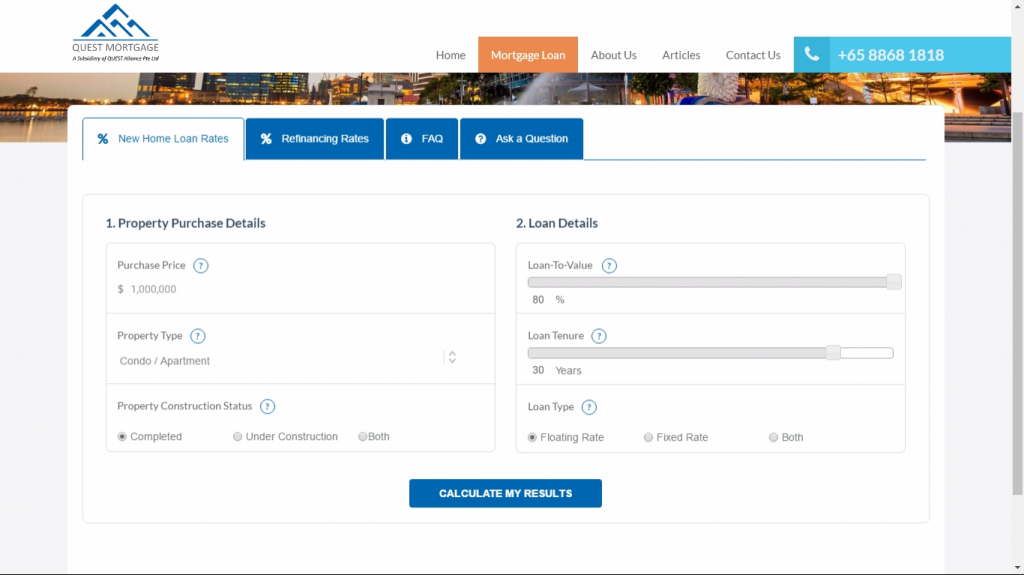Select the Under Construction radio option
The width and height of the screenshot is (1024, 575).
click(238, 437)
